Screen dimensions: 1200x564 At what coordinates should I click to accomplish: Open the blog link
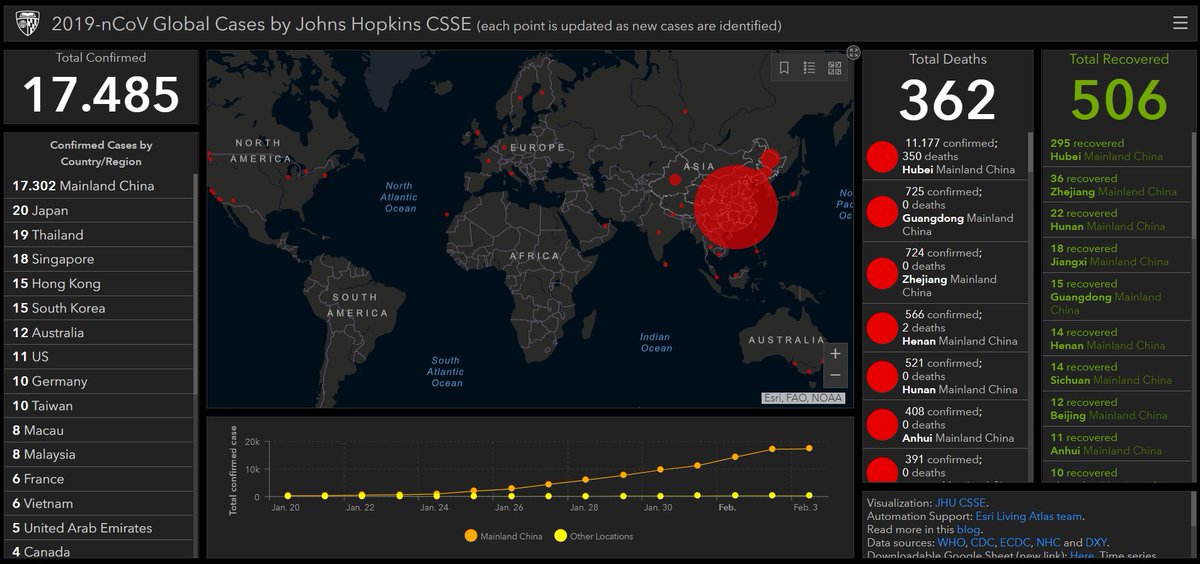[x=968, y=529]
